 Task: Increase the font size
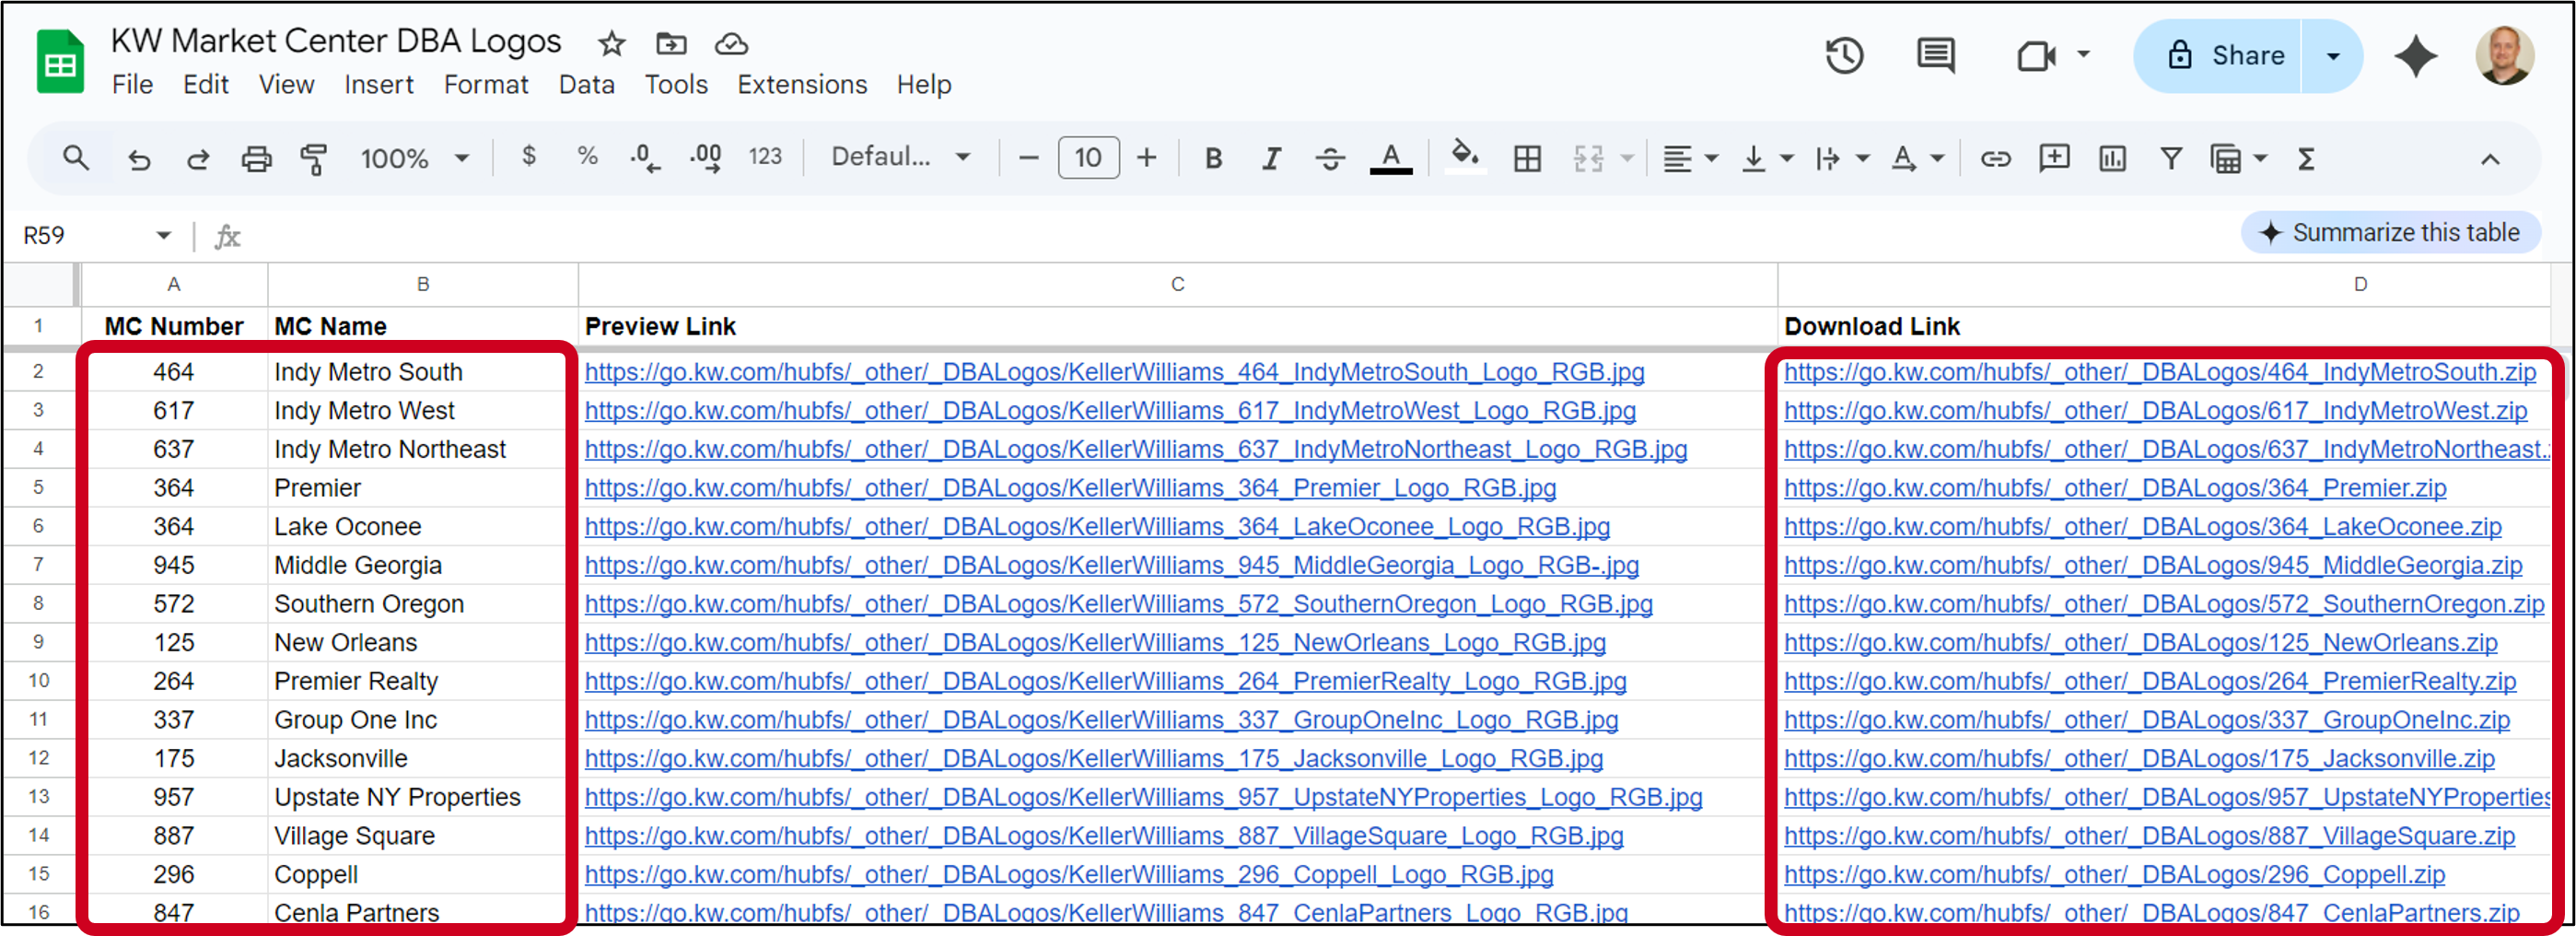pos(1146,158)
